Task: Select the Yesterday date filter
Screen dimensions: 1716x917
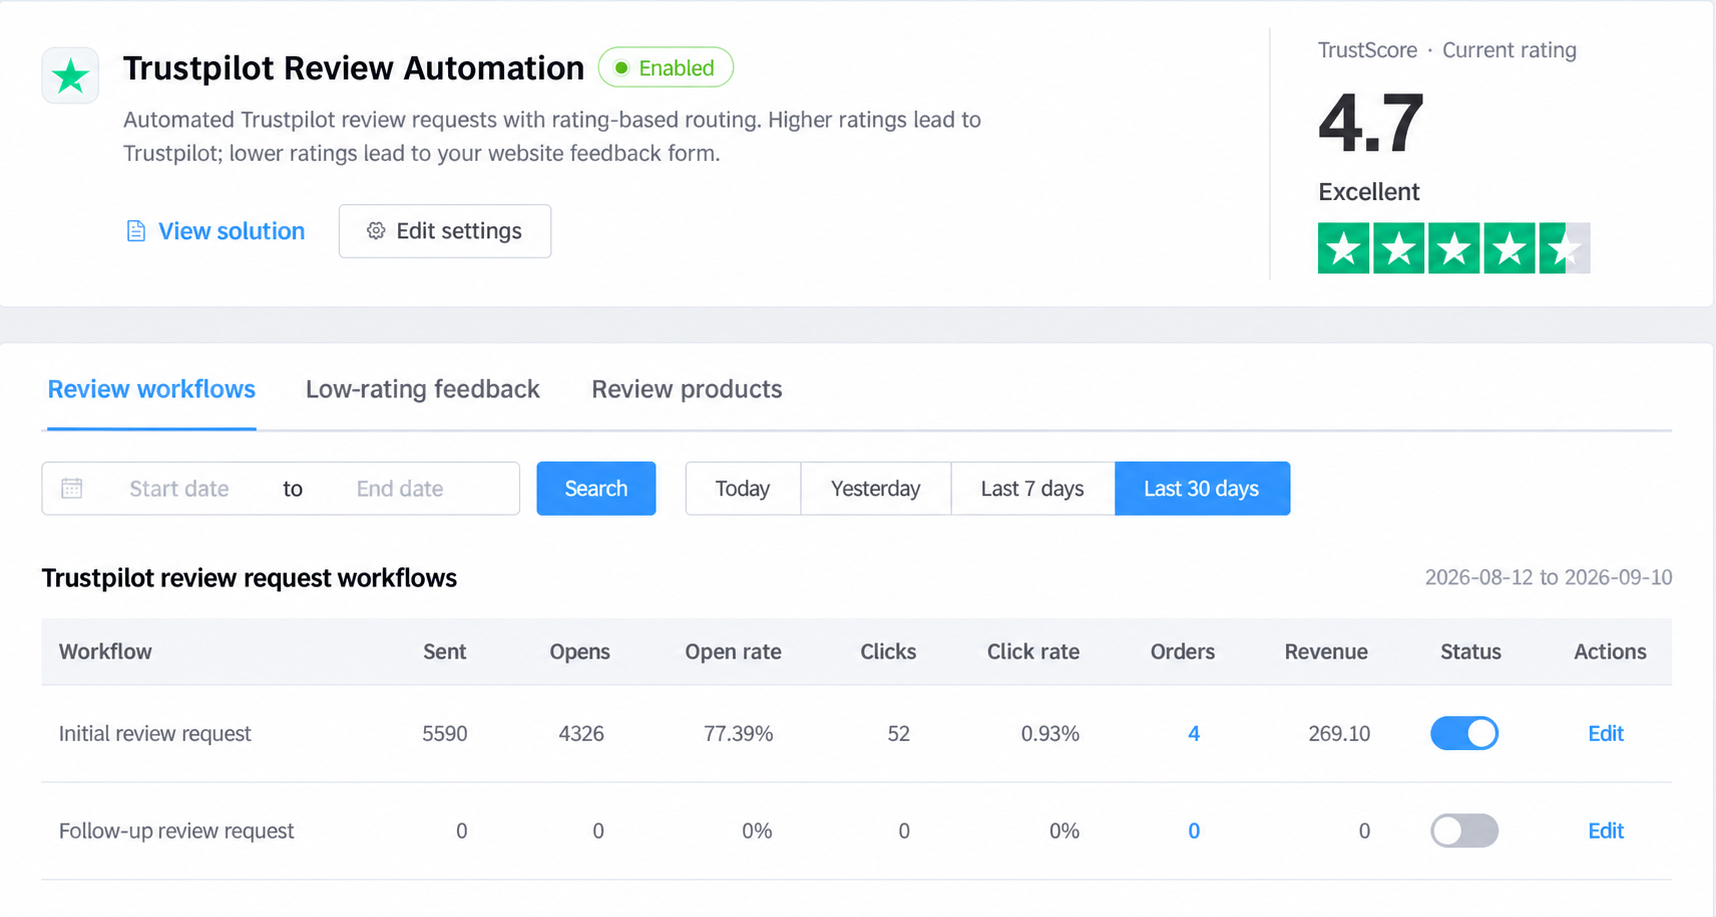Action: click(876, 488)
